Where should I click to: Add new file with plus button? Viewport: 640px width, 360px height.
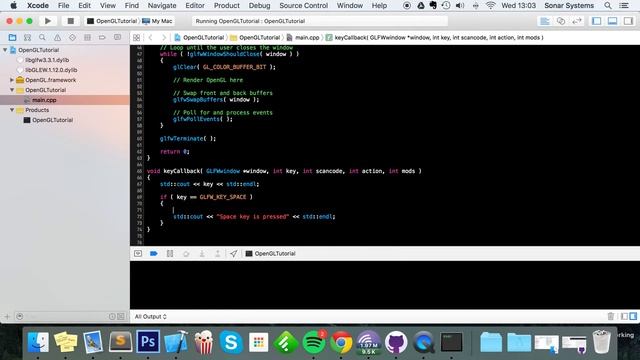(7, 316)
